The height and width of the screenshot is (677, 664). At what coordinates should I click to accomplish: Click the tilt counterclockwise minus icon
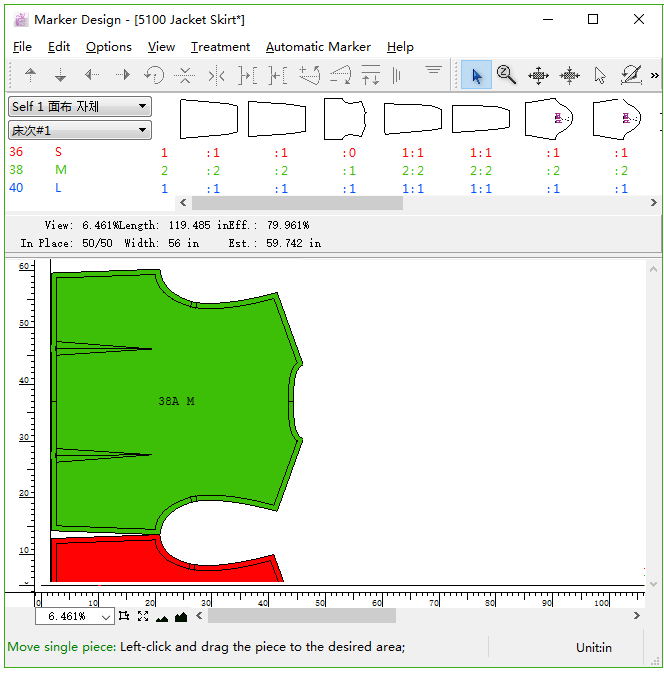coord(340,75)
